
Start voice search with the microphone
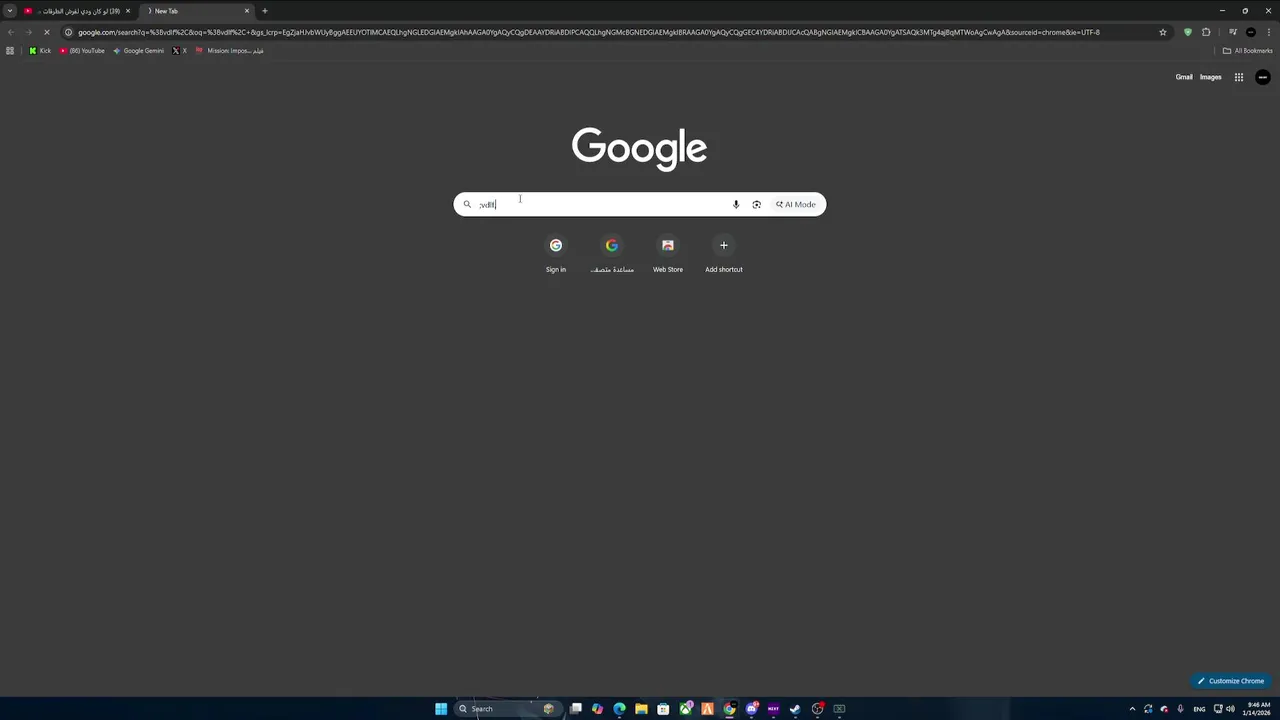[x=736, y=204]
